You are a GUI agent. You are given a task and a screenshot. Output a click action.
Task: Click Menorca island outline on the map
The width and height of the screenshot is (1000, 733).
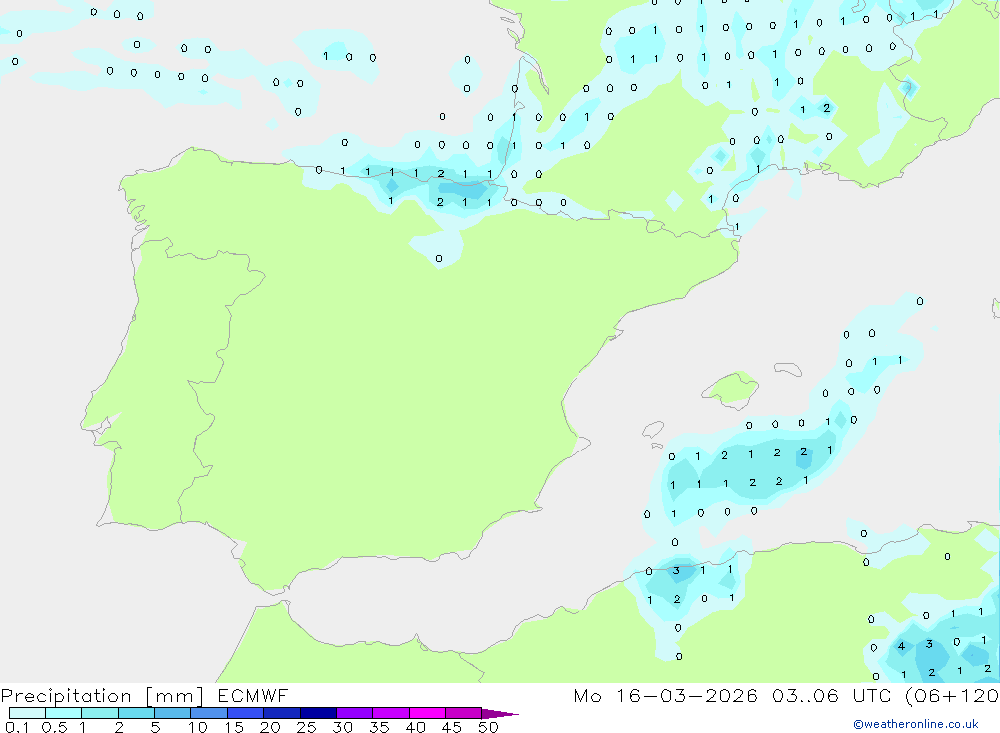(788, 369)
